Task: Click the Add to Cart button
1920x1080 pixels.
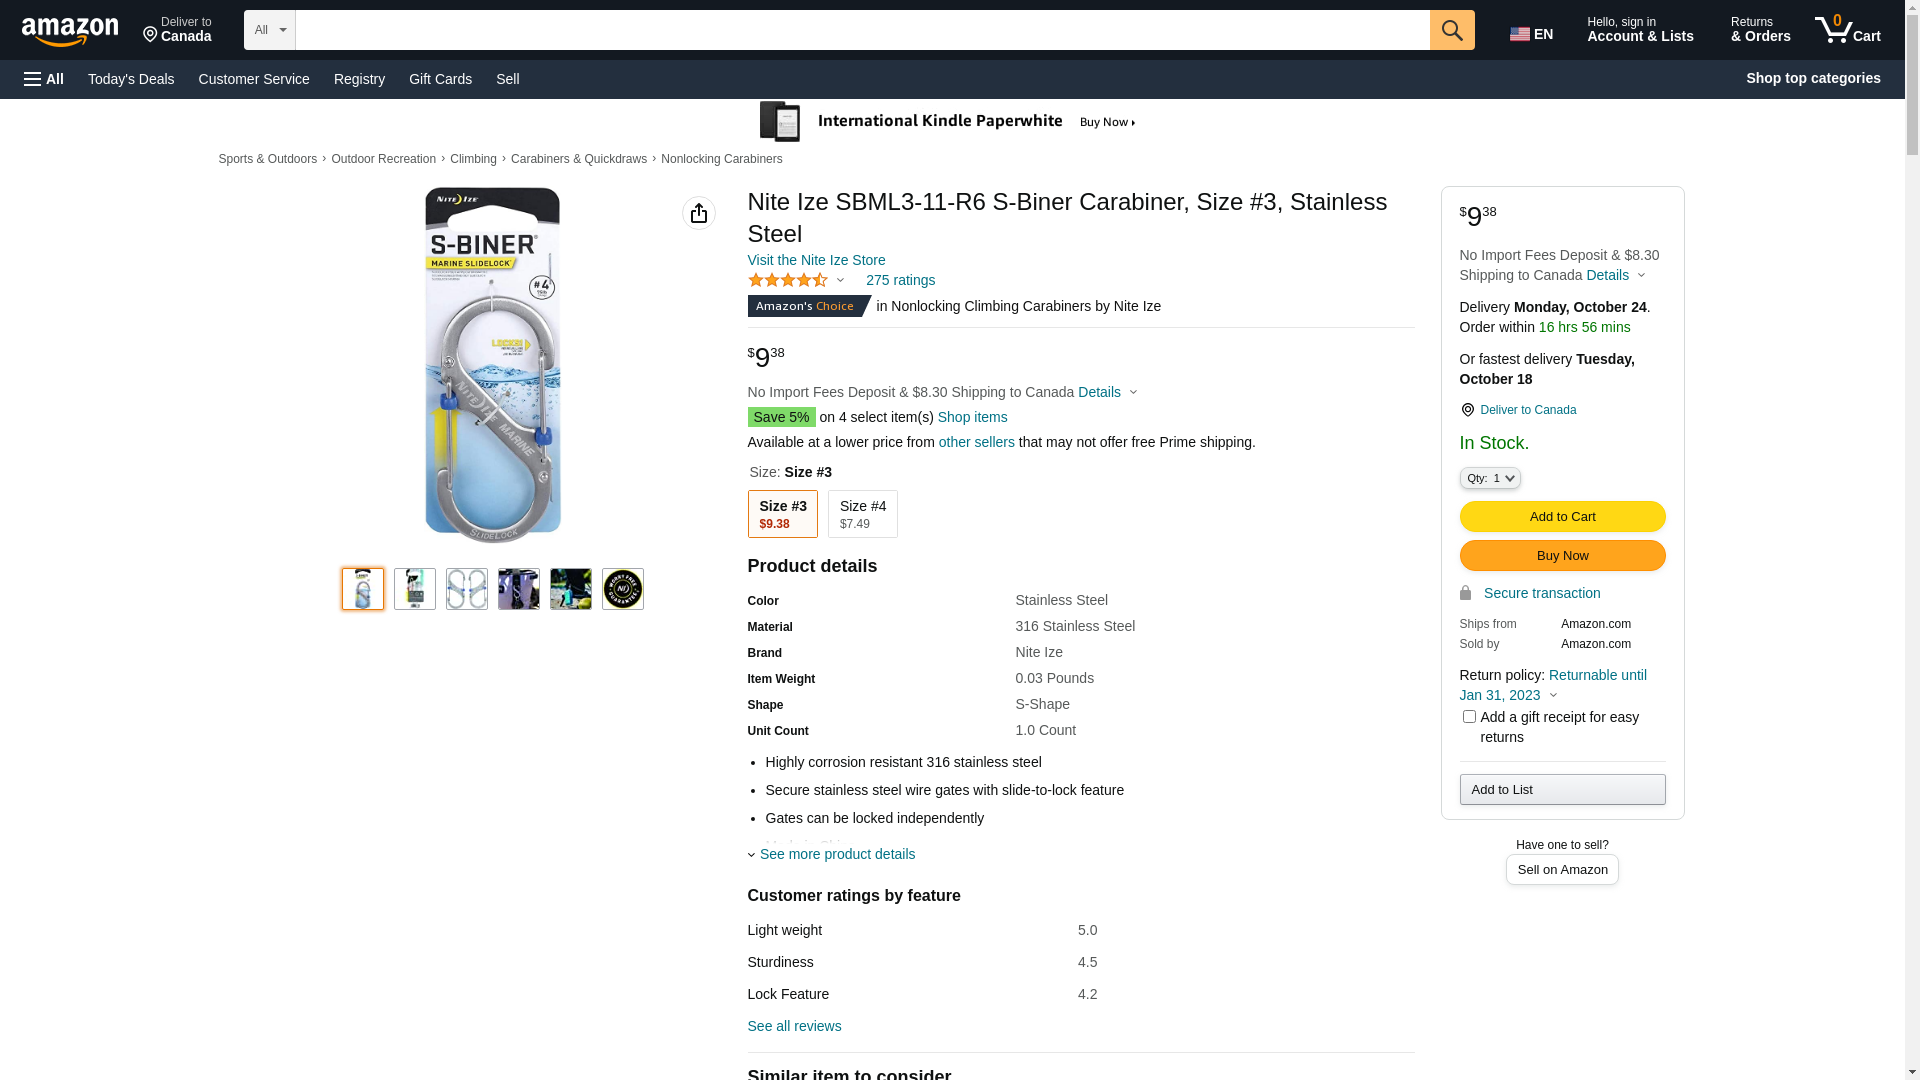Action: [1562, 517]
